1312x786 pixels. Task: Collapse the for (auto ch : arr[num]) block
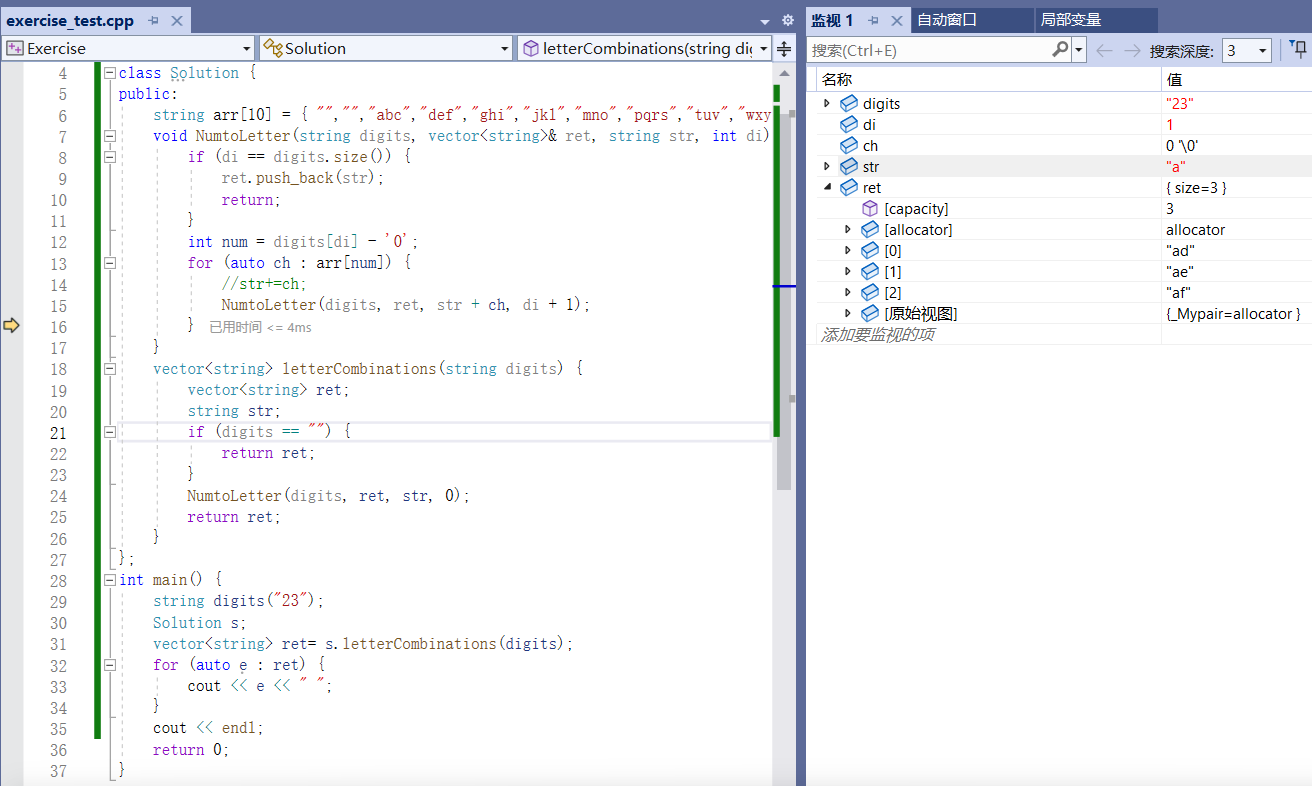(110, 262)
